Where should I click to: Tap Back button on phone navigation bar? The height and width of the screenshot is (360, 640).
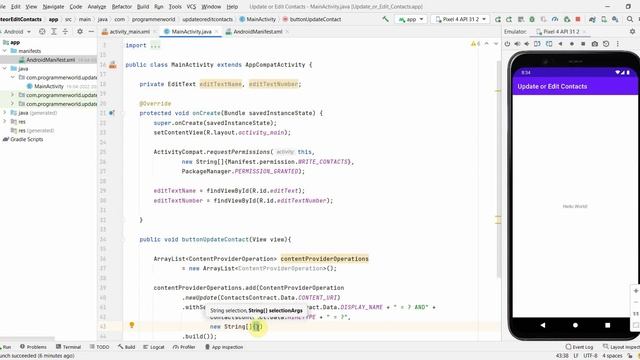click(x=542, y=325)
